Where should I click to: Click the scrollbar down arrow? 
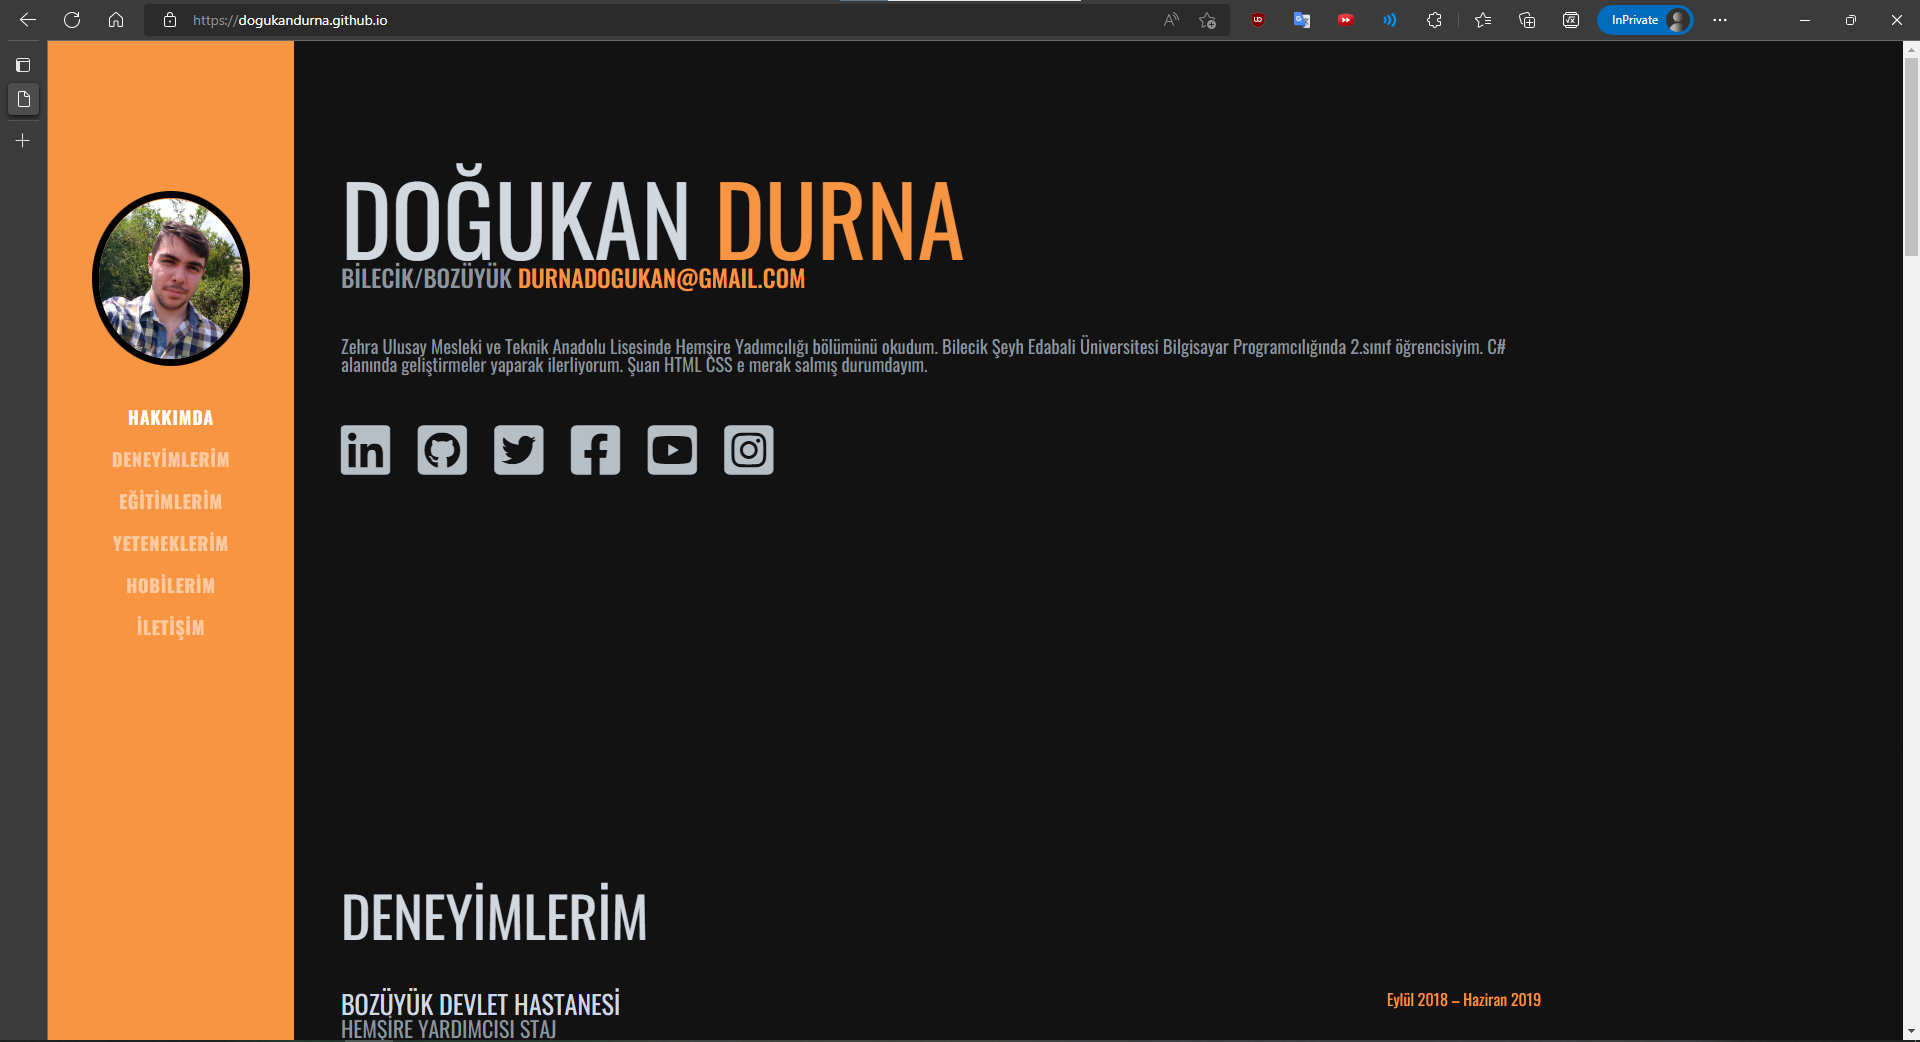click(1911, 1031)
